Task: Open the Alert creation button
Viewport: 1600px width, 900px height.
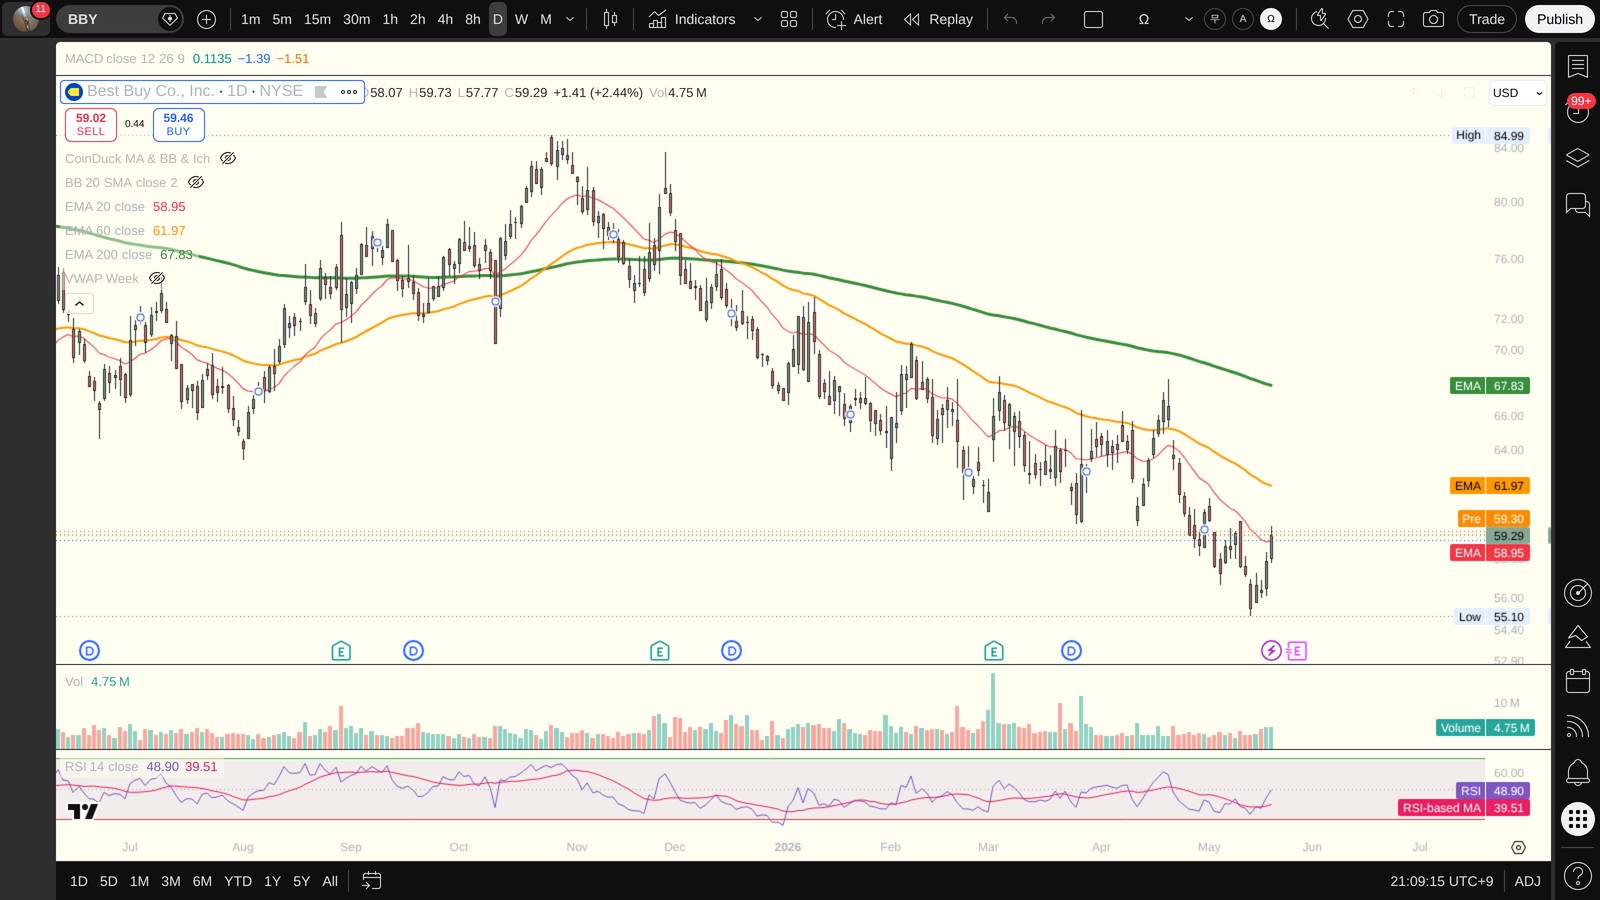Action: pos(854,19)
